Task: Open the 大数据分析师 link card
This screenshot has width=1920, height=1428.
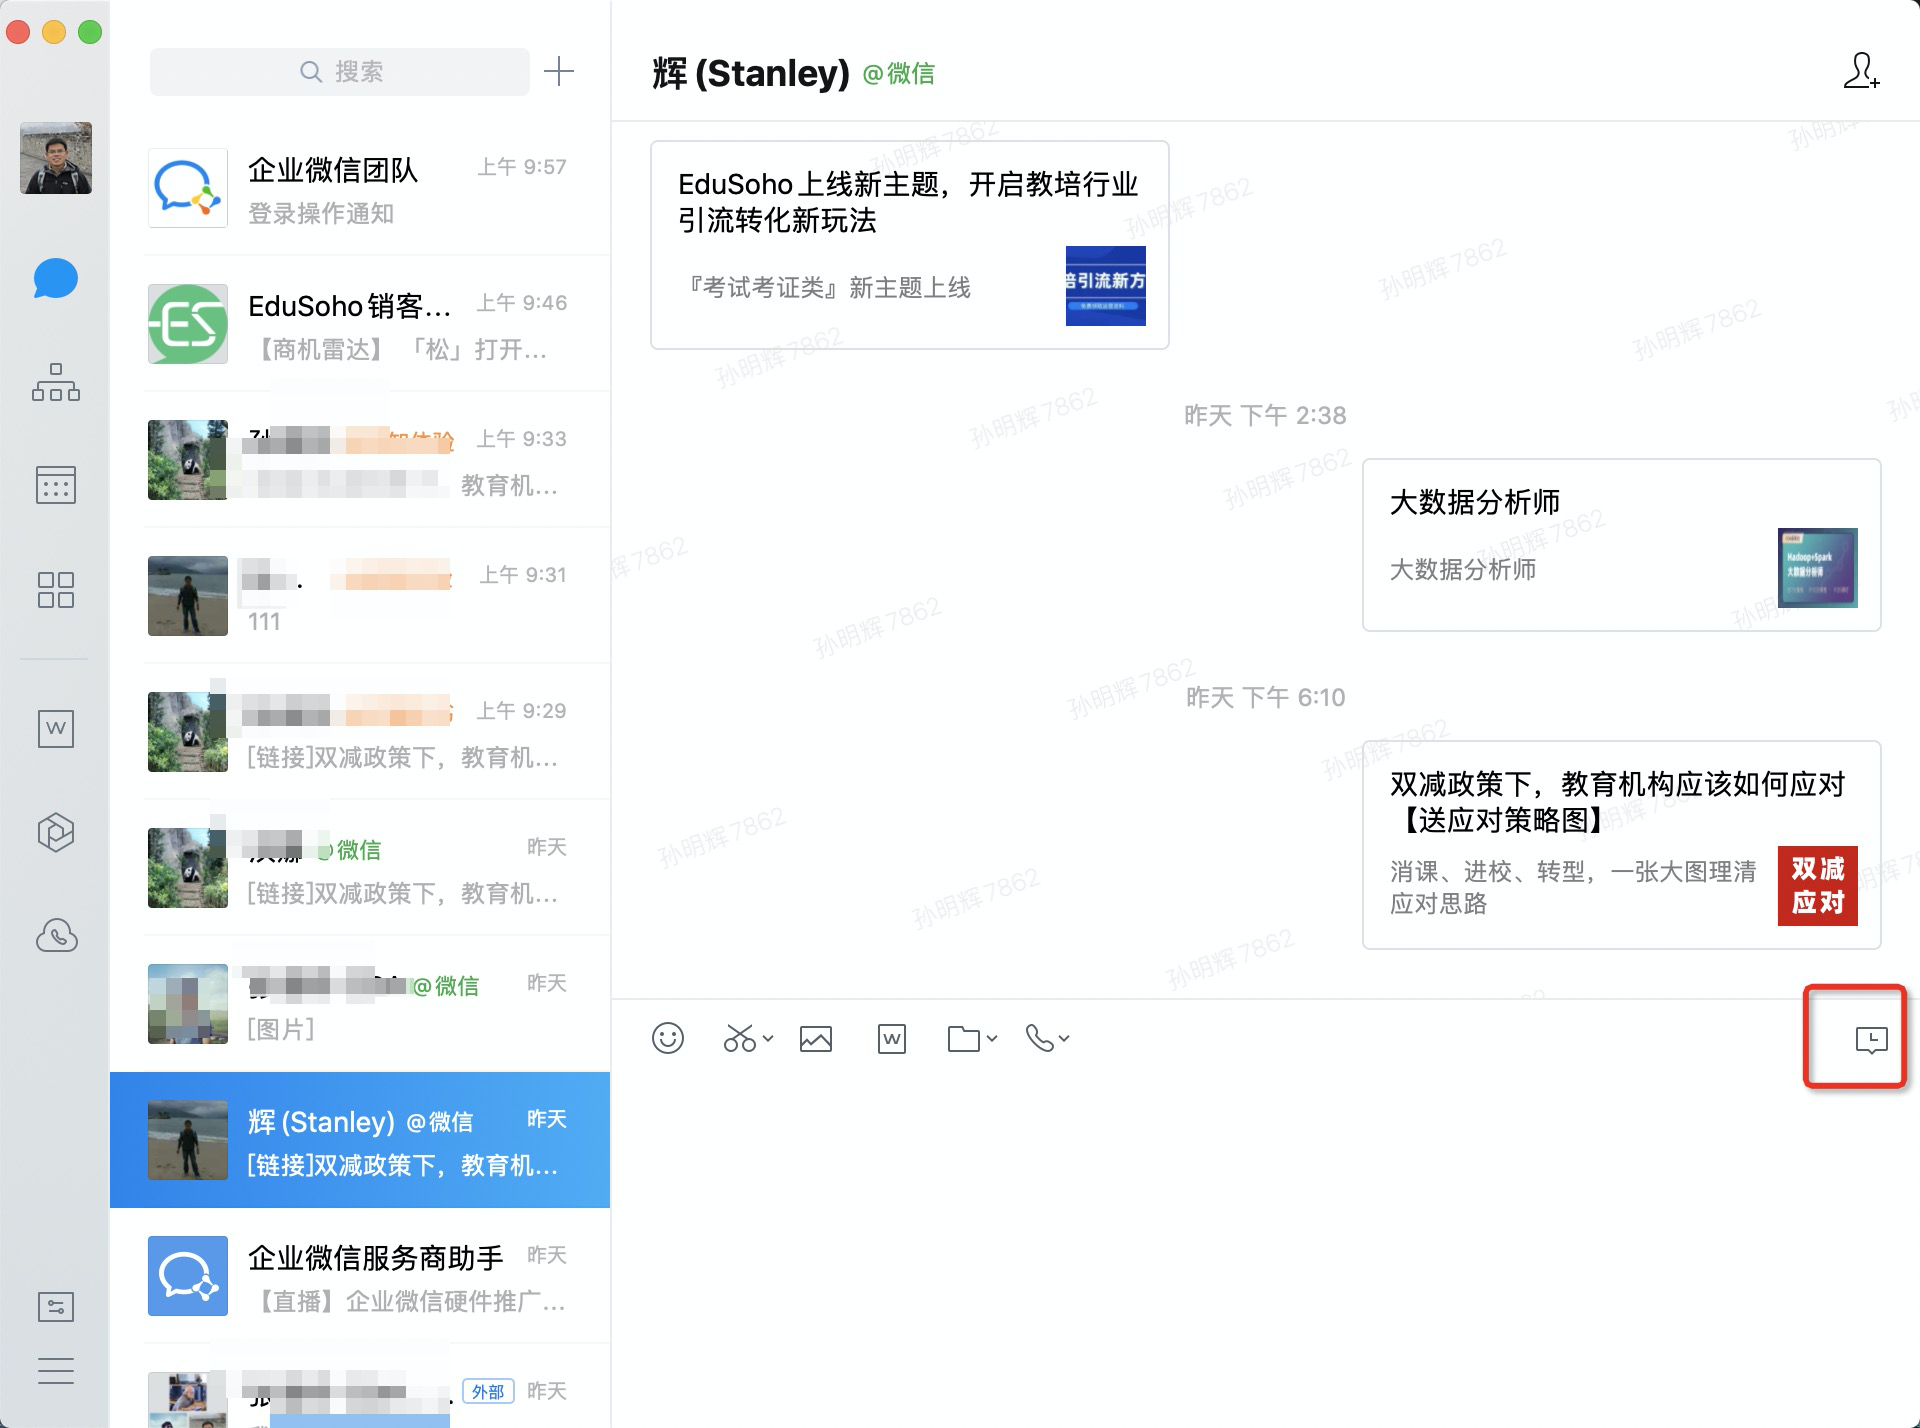Action: (x=1621, y=545)
